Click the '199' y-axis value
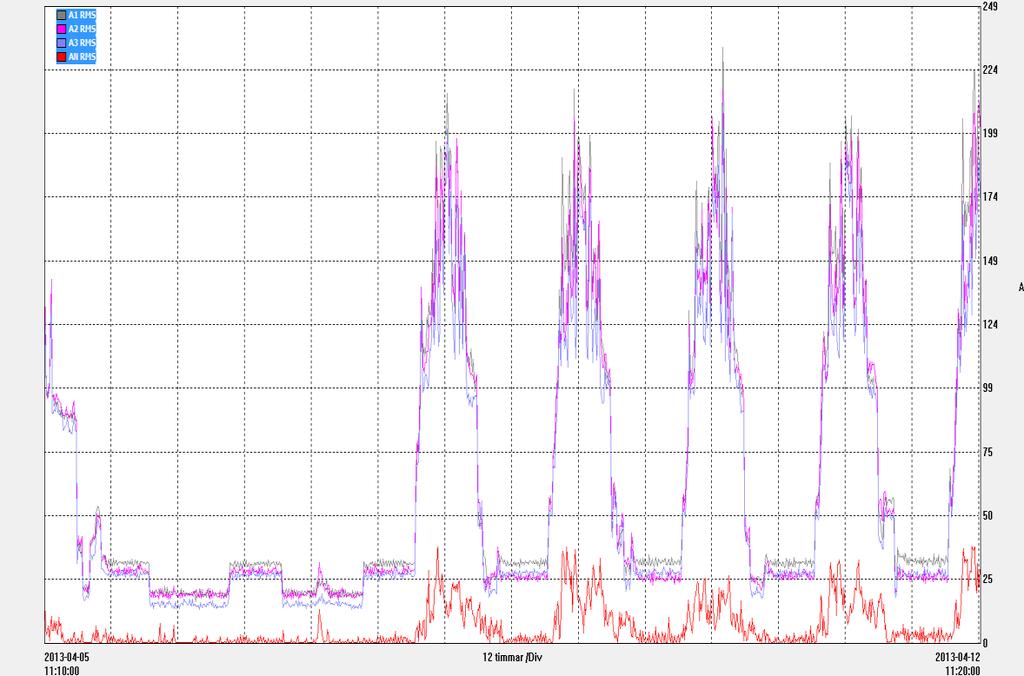 990,133
